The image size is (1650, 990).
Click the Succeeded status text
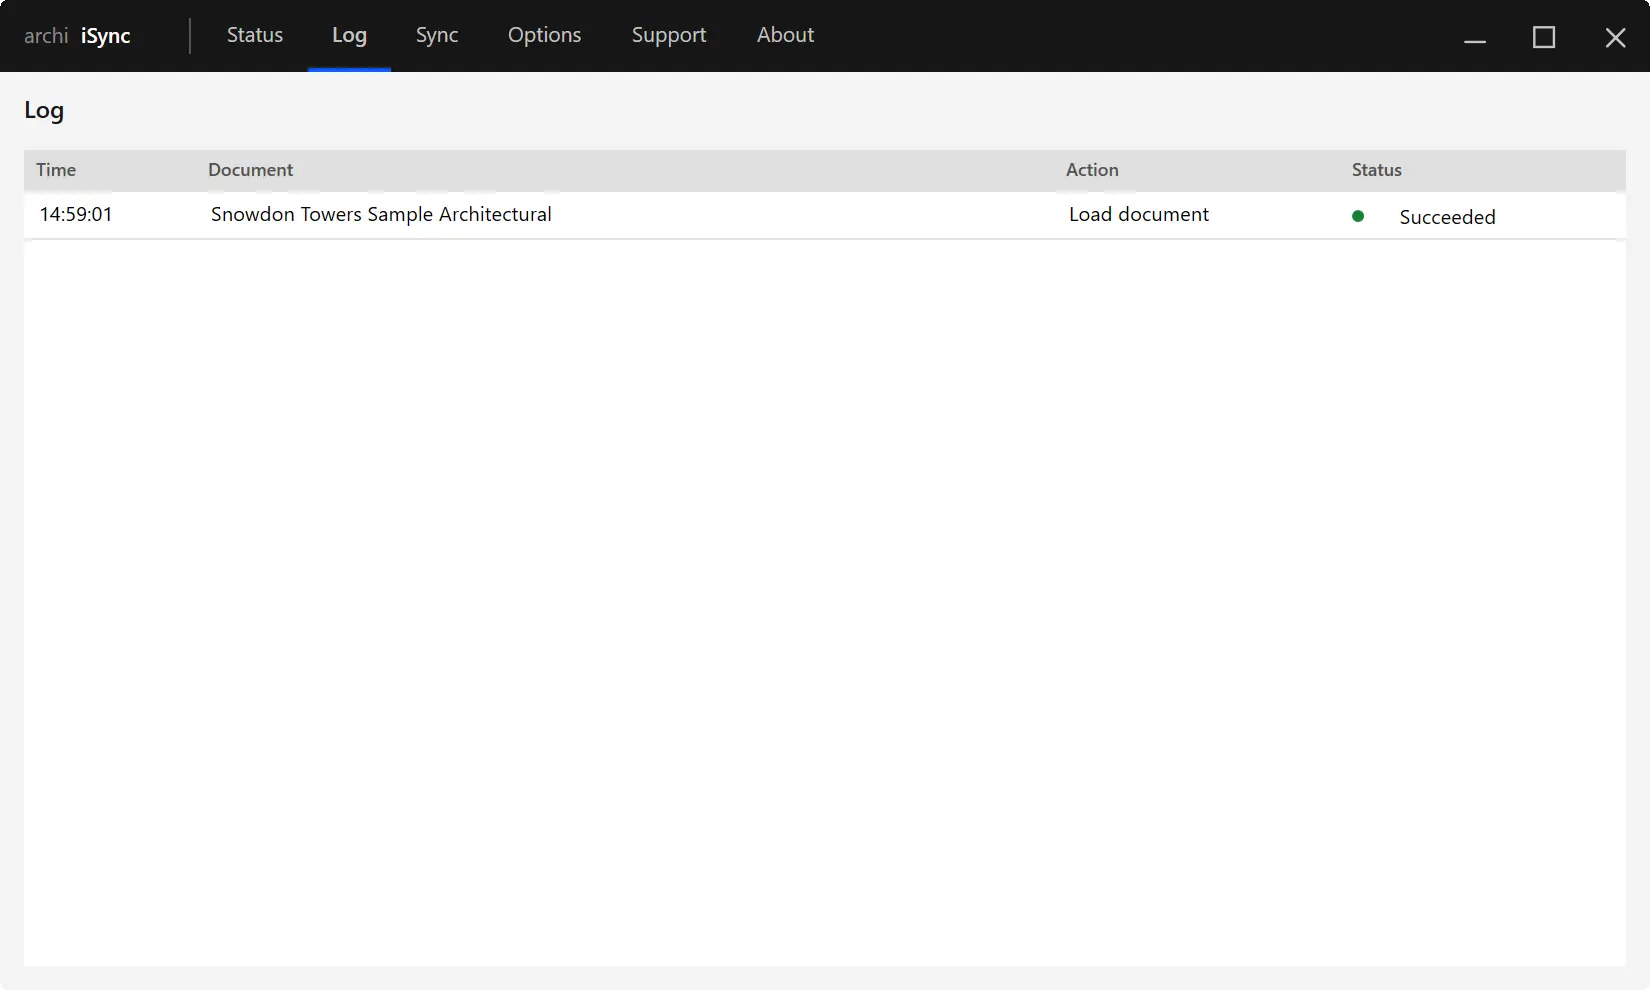click(x=1447, y=217)
